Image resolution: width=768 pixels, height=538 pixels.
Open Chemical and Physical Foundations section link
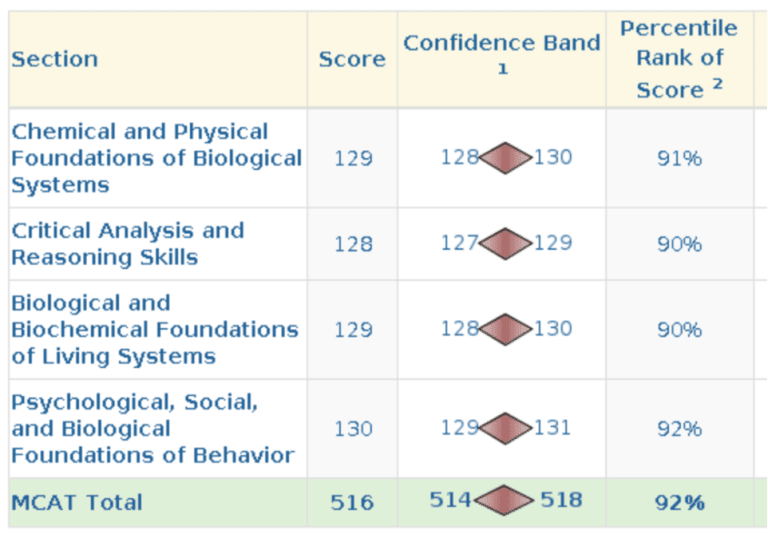(156, 158)
